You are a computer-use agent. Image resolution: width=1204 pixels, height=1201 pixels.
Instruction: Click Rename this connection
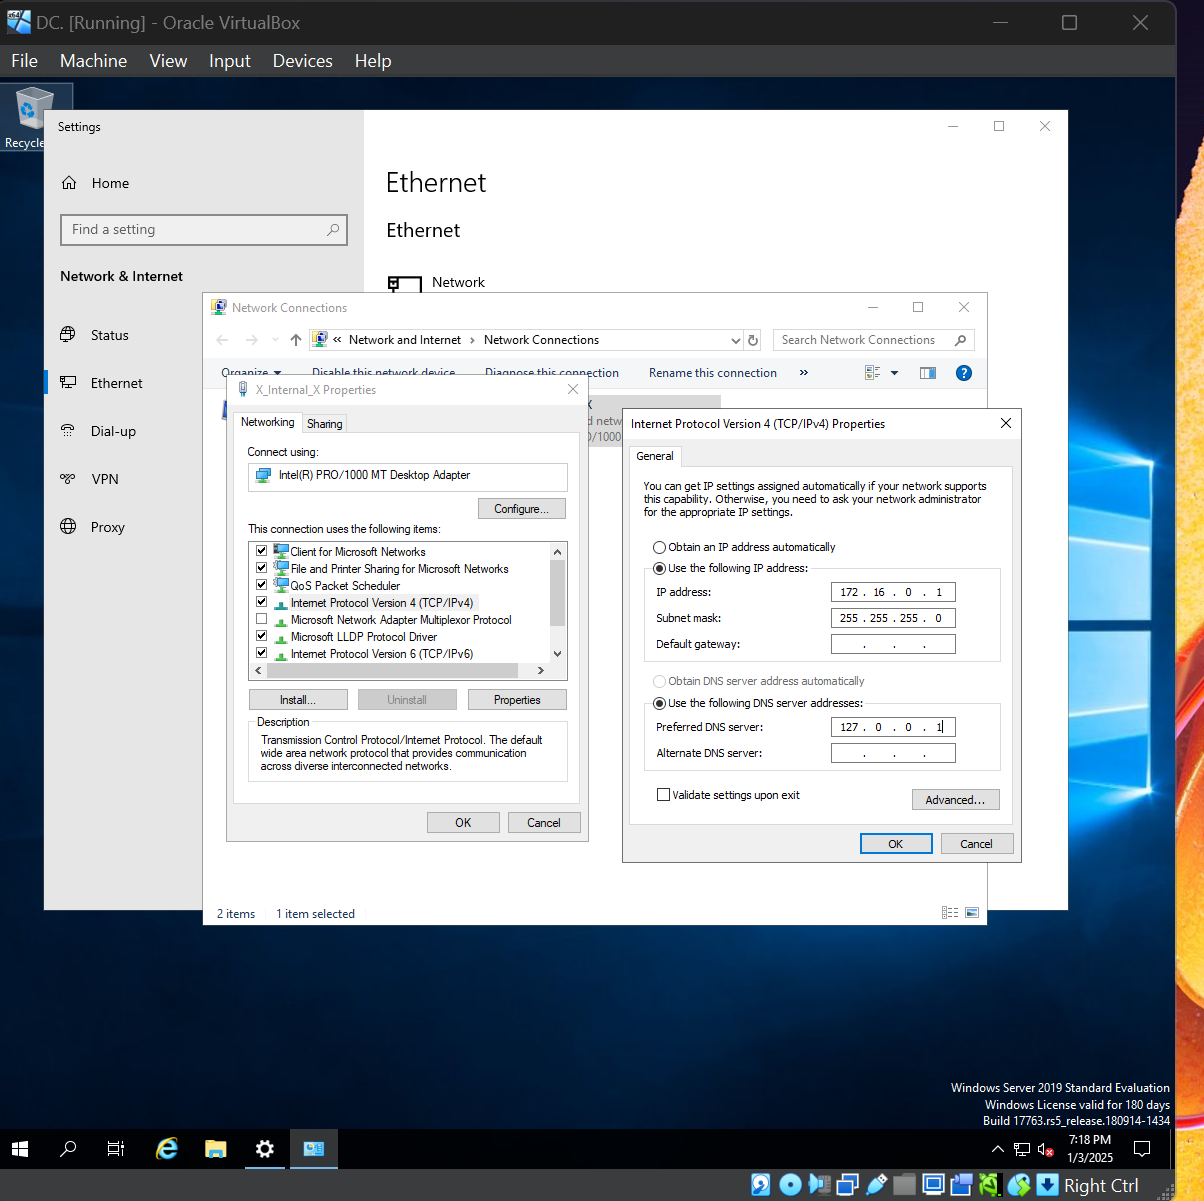click(713, 373)
